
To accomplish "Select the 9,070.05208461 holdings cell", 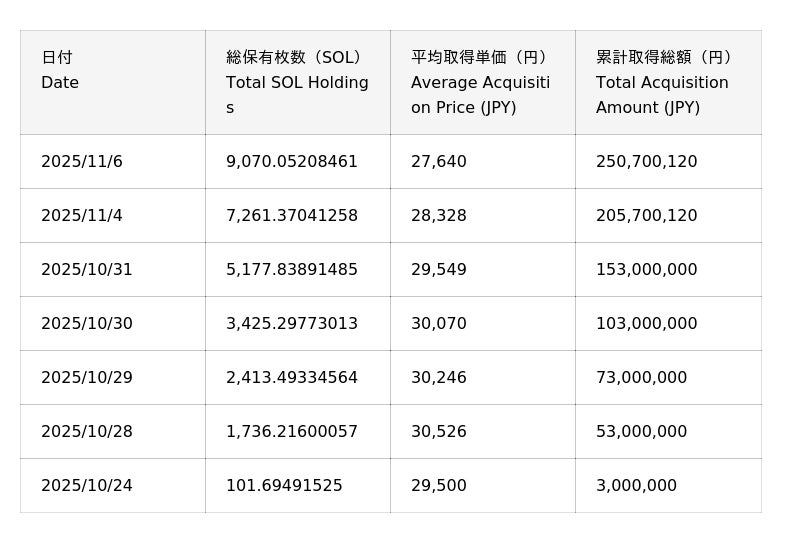I will click(x=292, y=162).
